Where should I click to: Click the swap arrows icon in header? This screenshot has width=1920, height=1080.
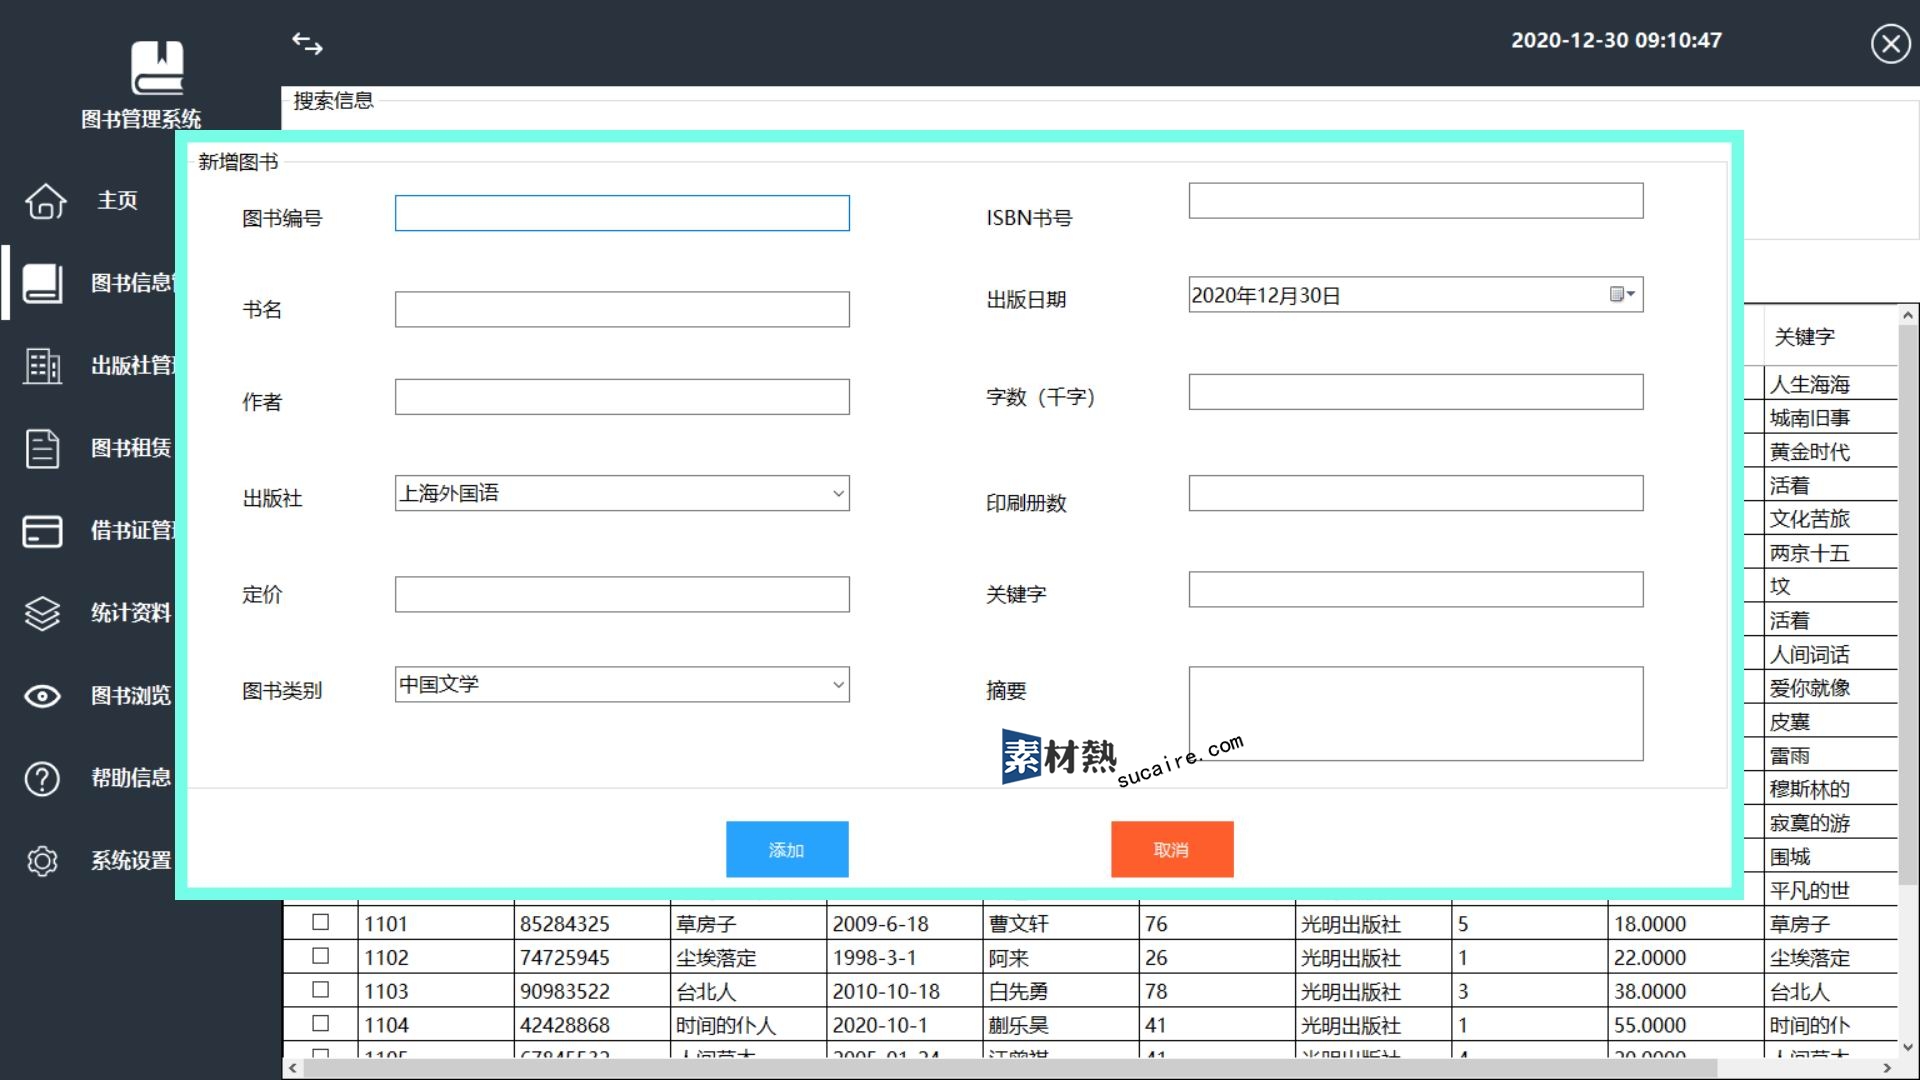click(x=307, y=43)
